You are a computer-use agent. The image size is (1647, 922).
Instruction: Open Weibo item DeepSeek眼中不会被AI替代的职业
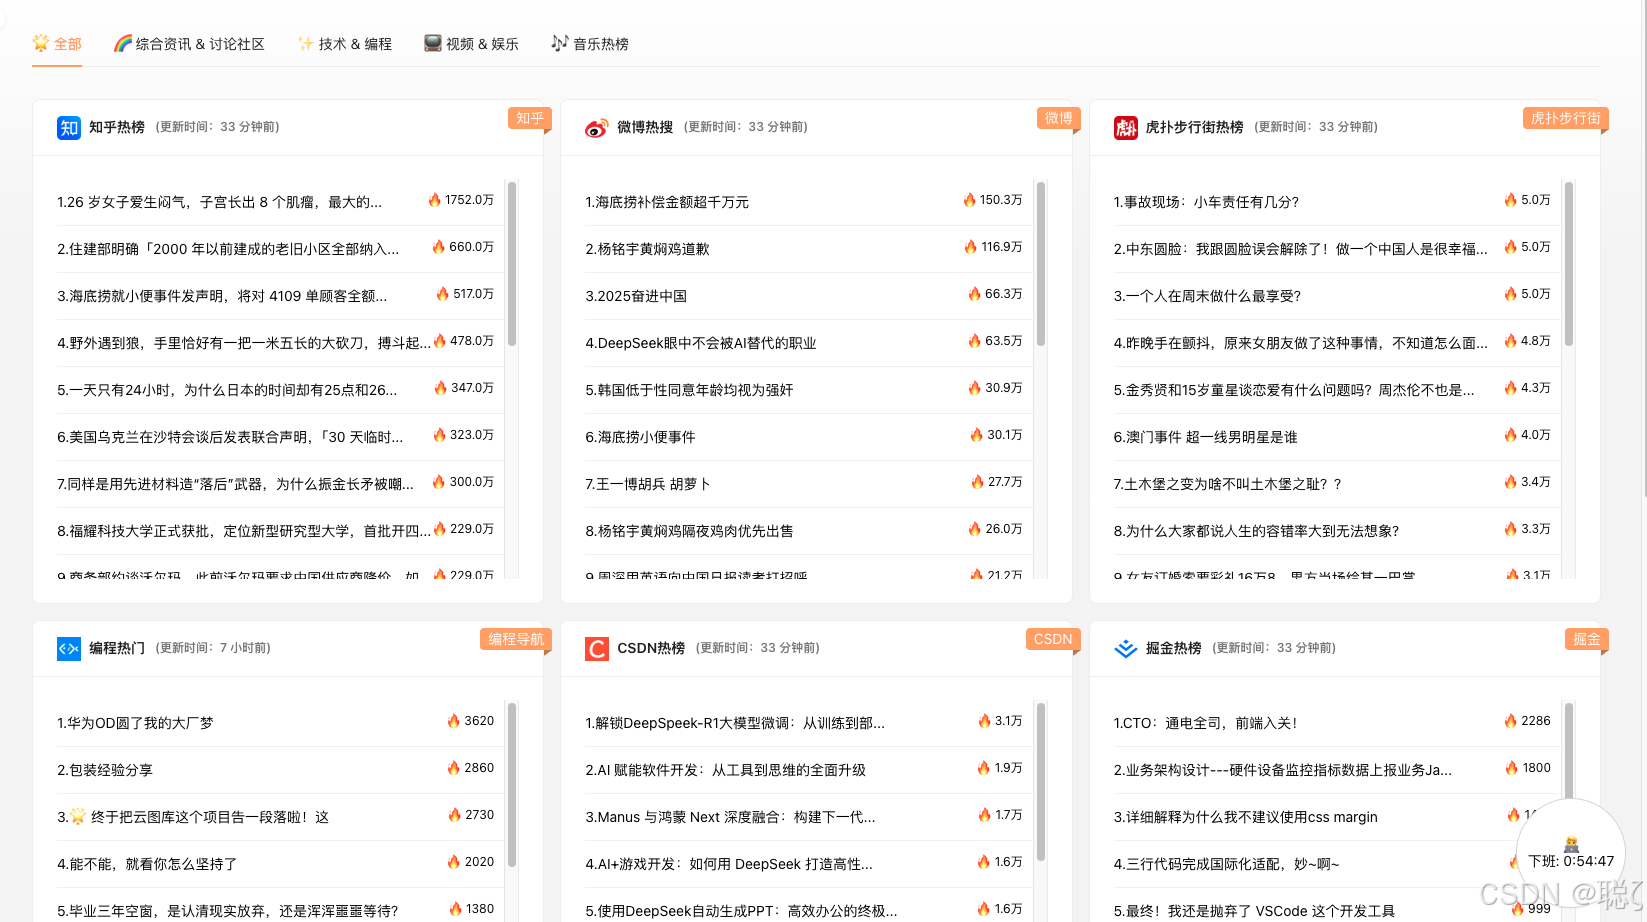[701, 343]
